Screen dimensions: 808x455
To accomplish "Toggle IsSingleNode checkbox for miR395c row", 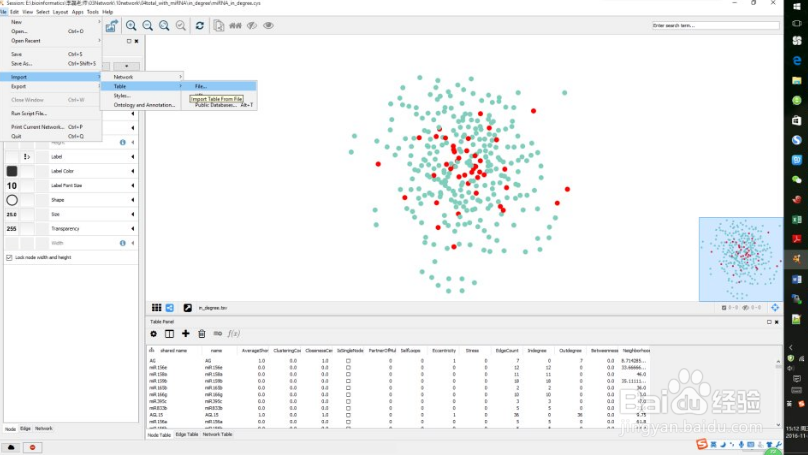I will 348,401.
